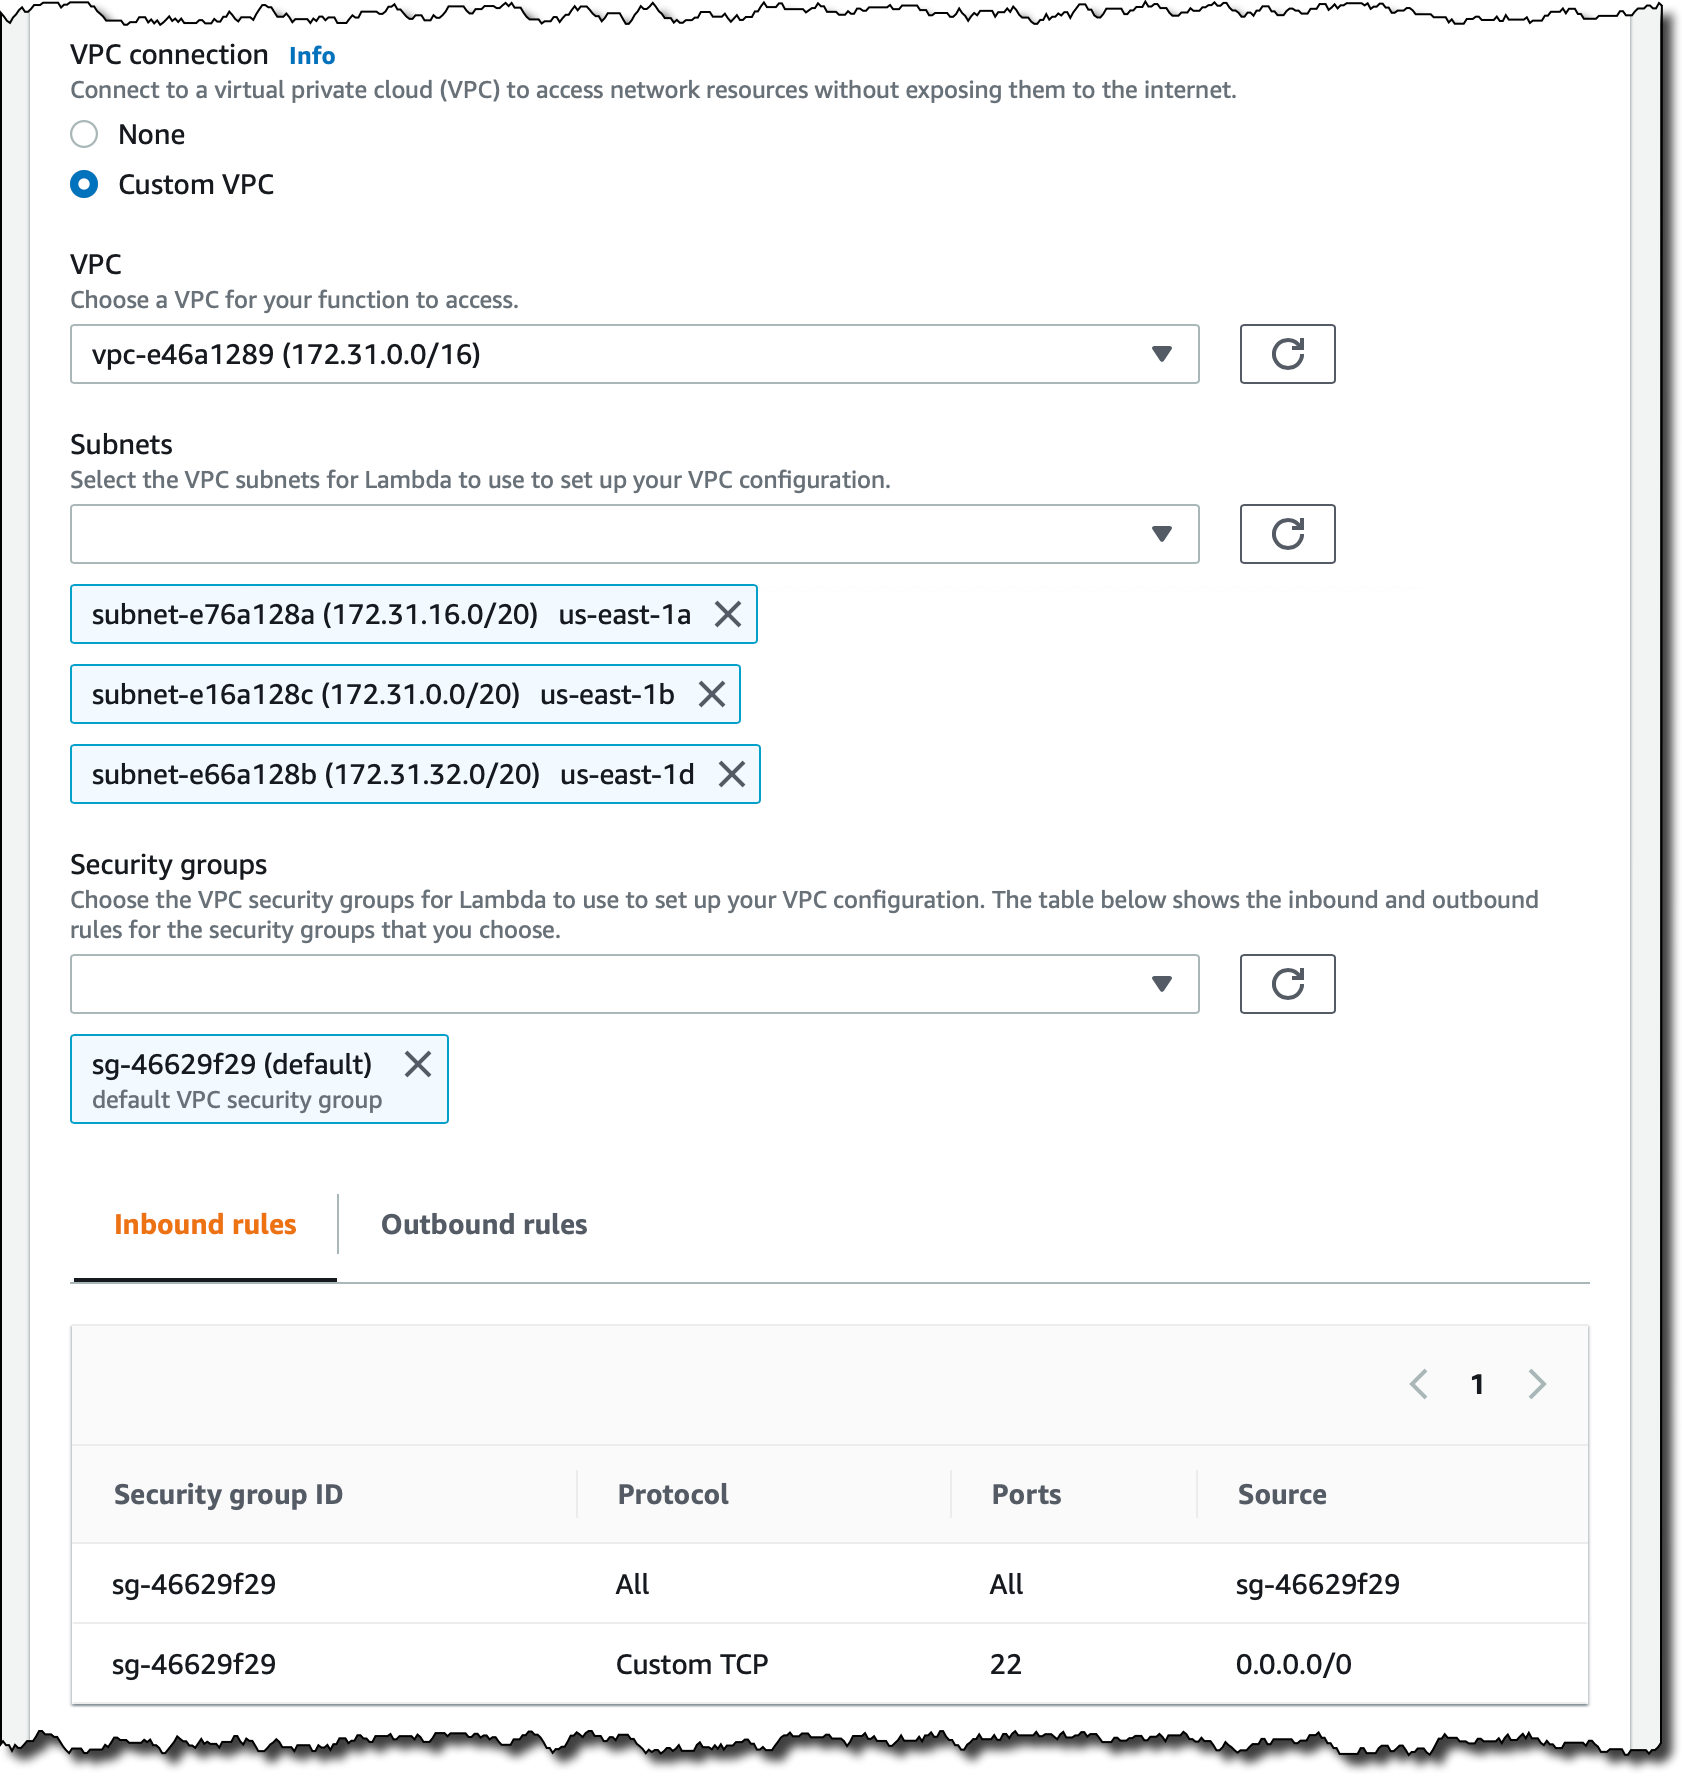Click the Ports column header
Screen dimensions: 1682x1776
coord(1026,1494)
